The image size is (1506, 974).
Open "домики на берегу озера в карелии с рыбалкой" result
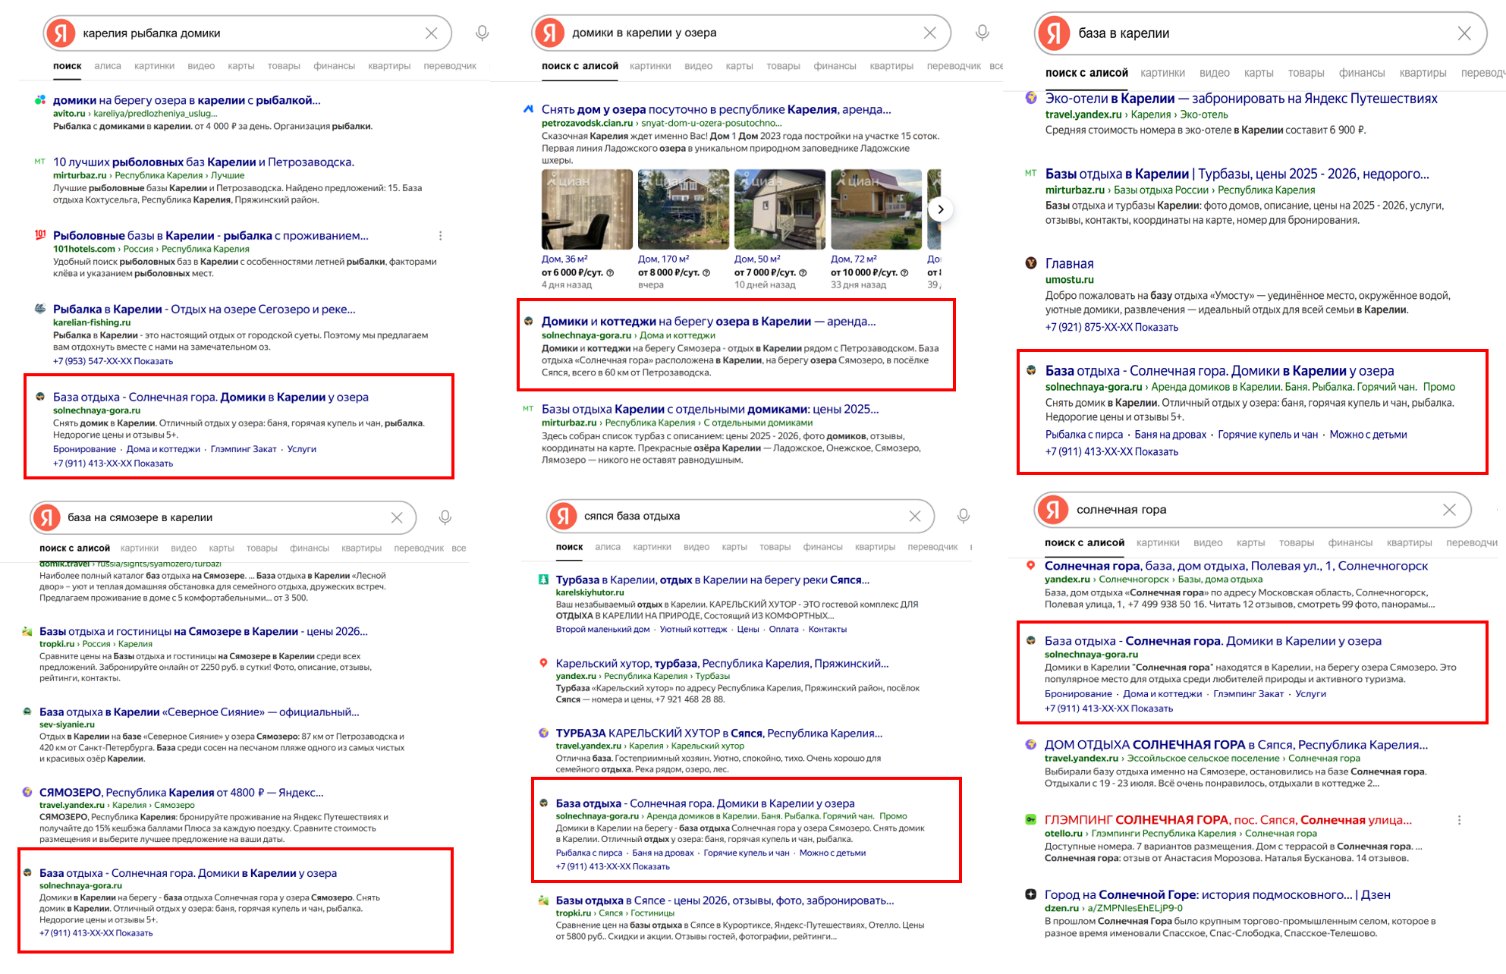[186, 100]
